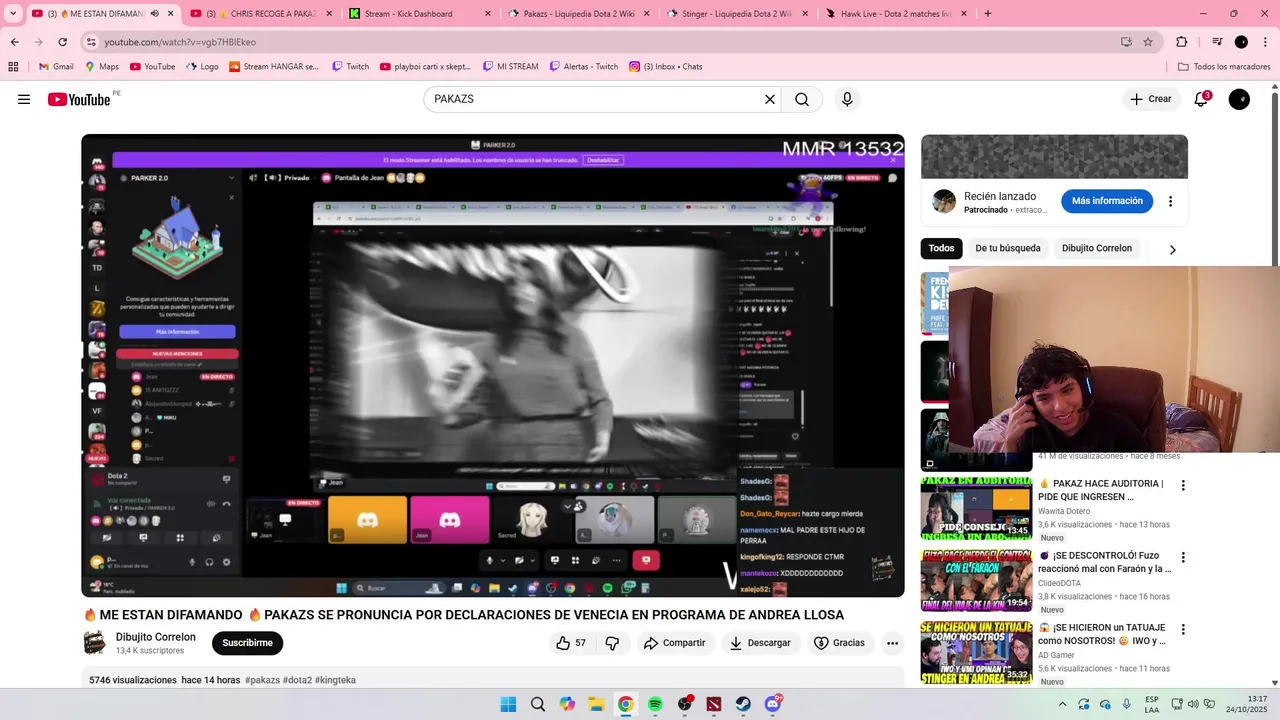Screen dimensions: 1280x720
Task: Open Discord from the taskbar
Action: (x=773, y=704)
